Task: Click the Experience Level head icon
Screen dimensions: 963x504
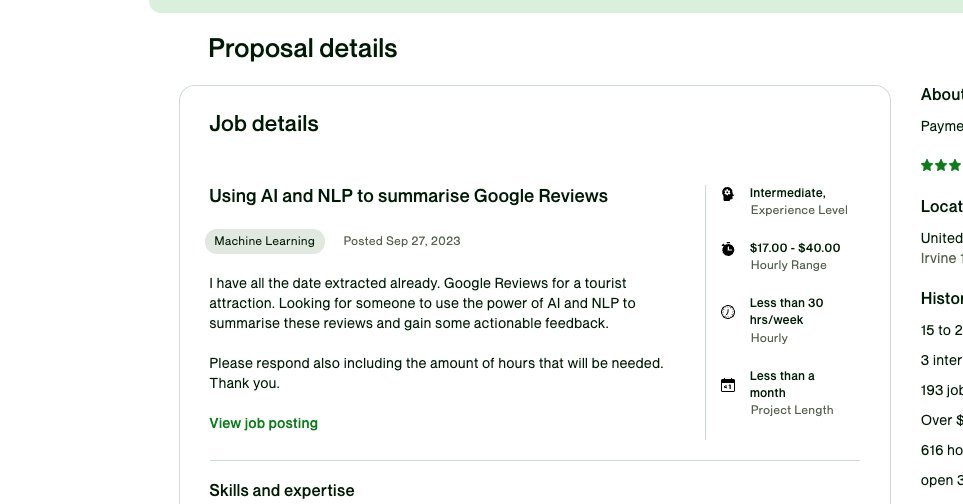Action: click(728, 193)
